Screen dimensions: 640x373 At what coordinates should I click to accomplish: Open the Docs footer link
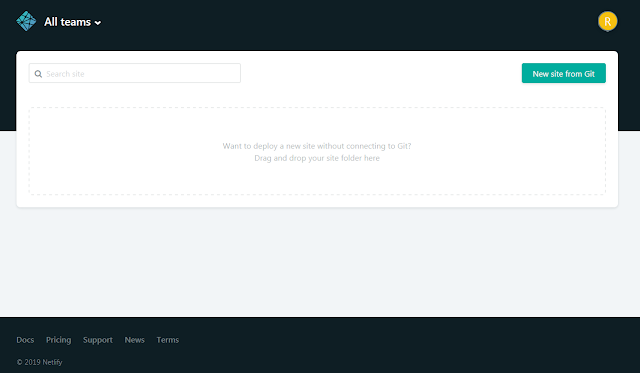[x=25, y=340]
